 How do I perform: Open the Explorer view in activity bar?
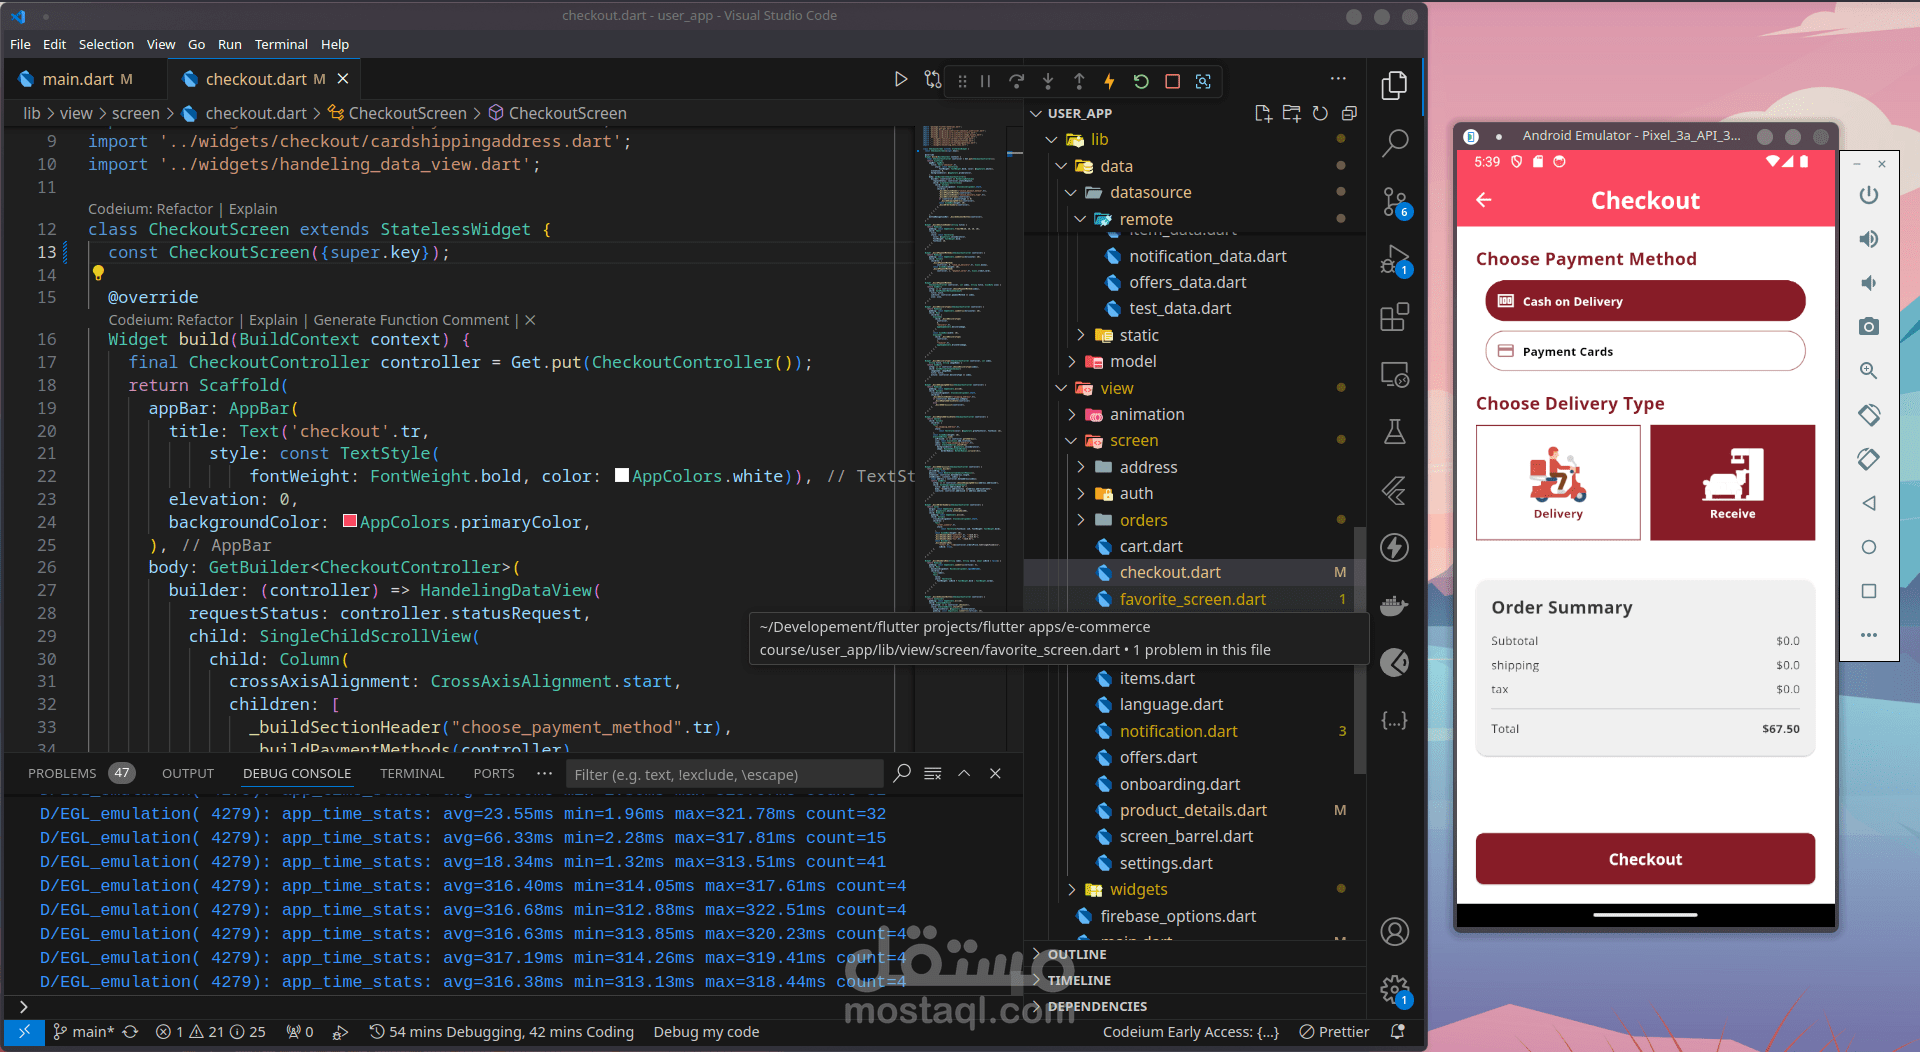click(x=1394, y=86)
